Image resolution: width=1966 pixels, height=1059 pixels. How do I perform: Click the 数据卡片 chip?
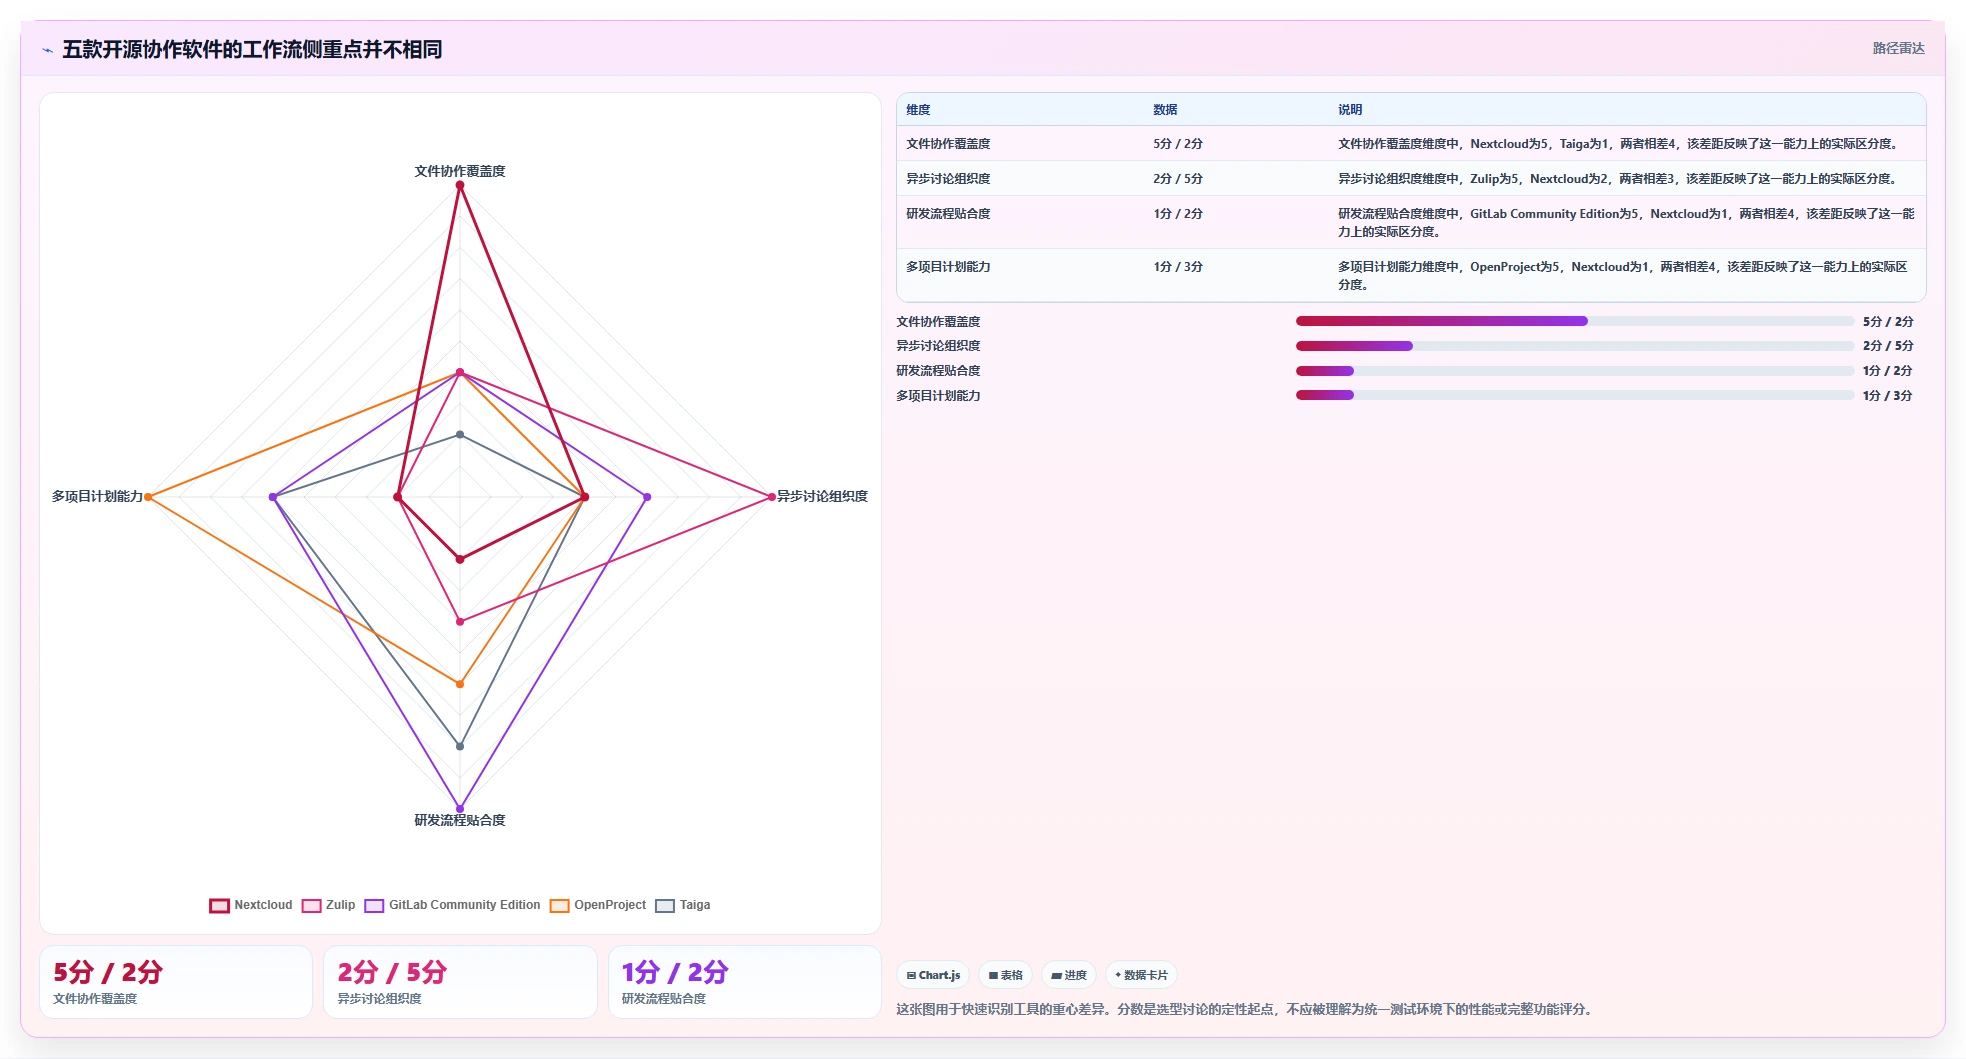(1141, 975)
